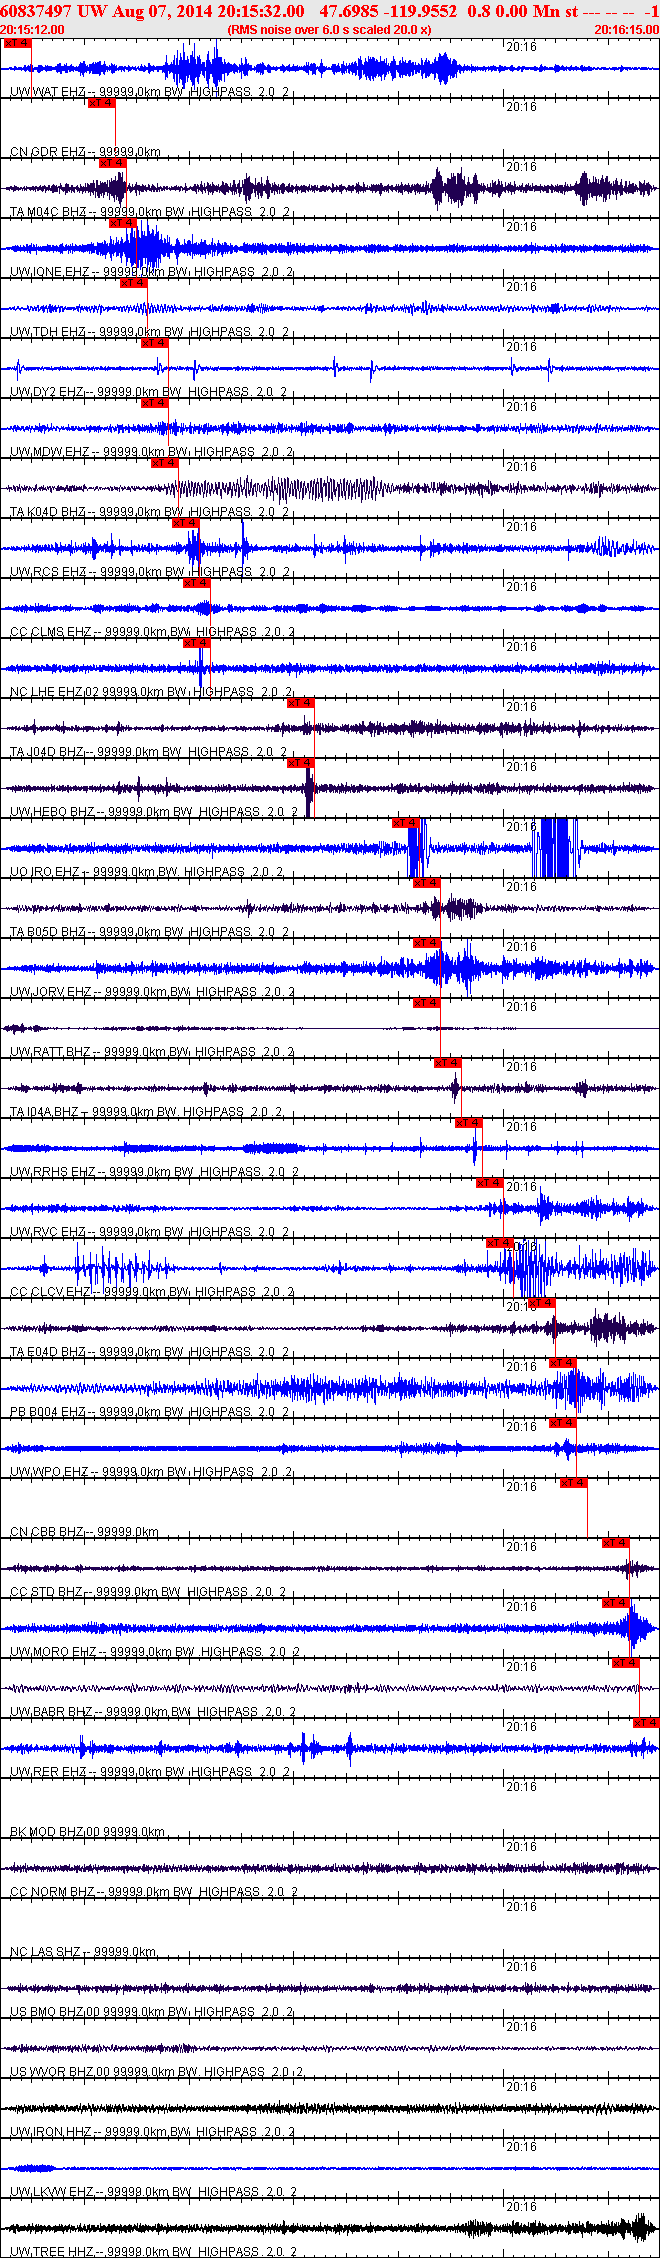Click the end time label 20:16:15.00
Screen dimensions: 660x2258
tap(627, 30)
